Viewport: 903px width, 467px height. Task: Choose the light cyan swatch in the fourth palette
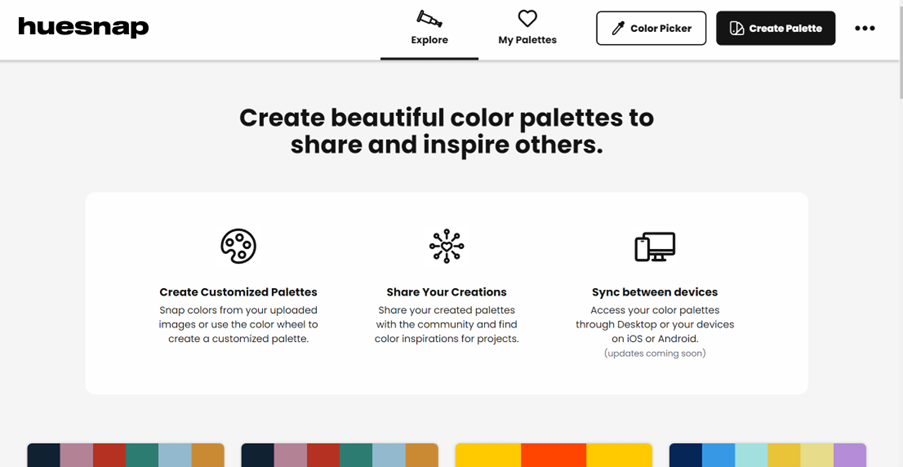[x=751, y=455]
